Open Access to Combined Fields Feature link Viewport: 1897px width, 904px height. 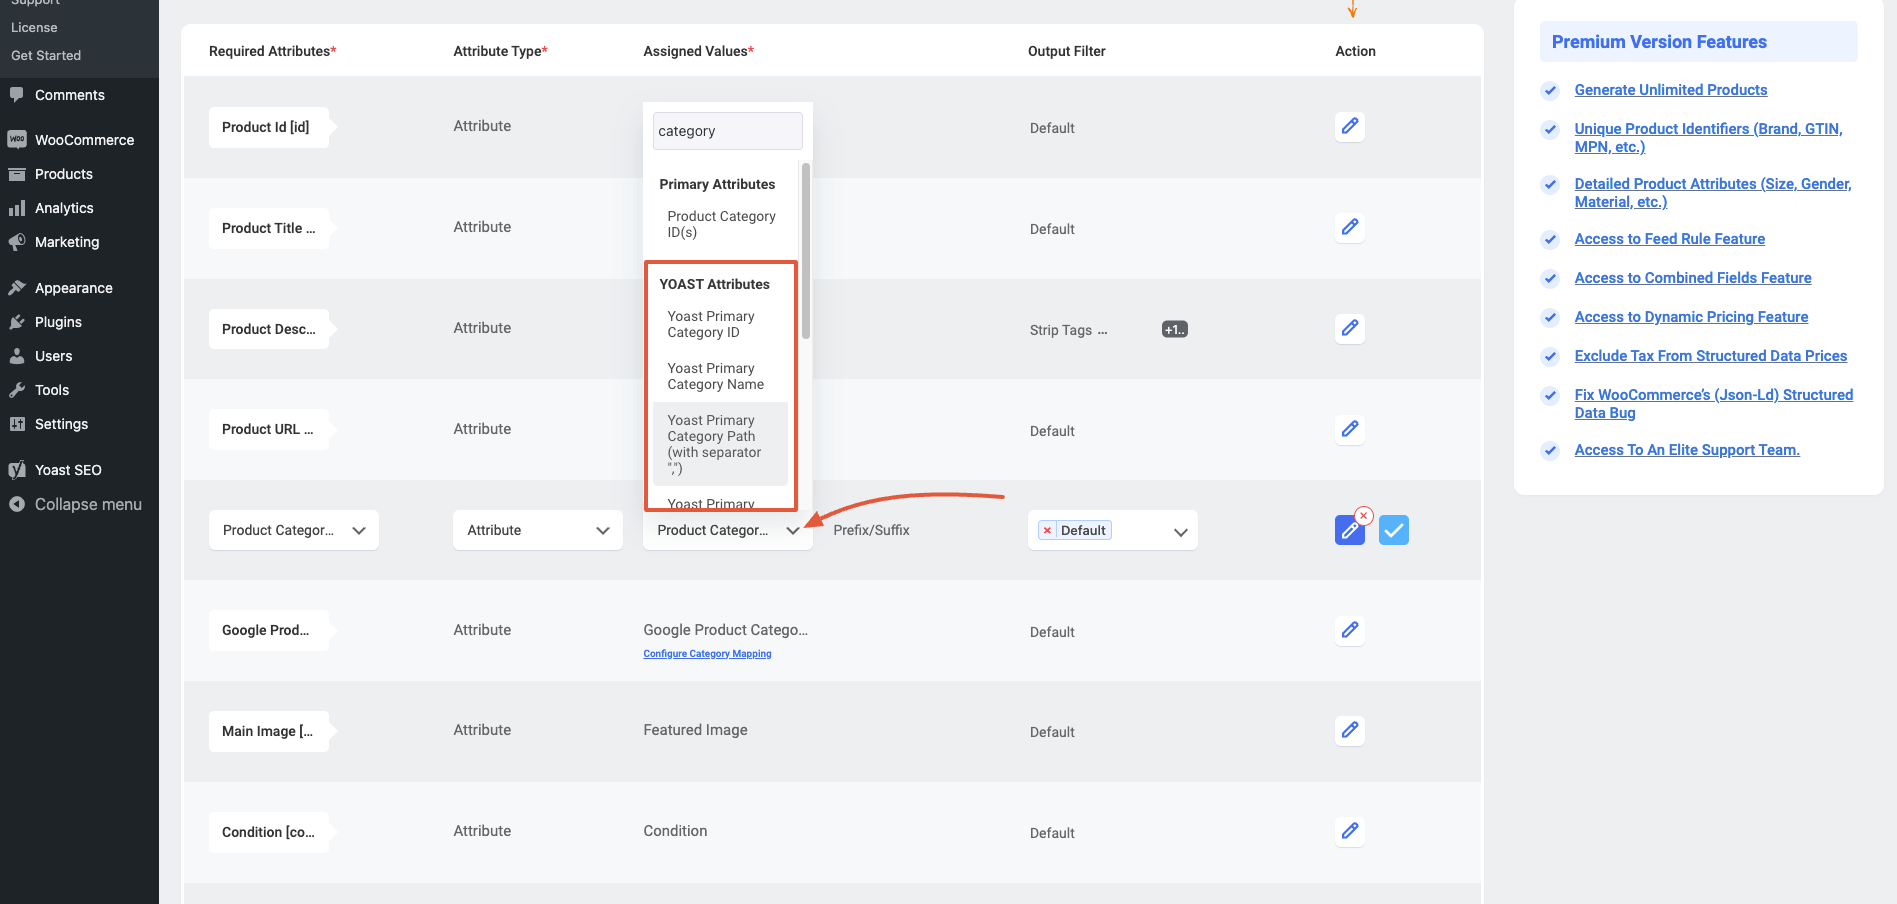(1692, 278)
